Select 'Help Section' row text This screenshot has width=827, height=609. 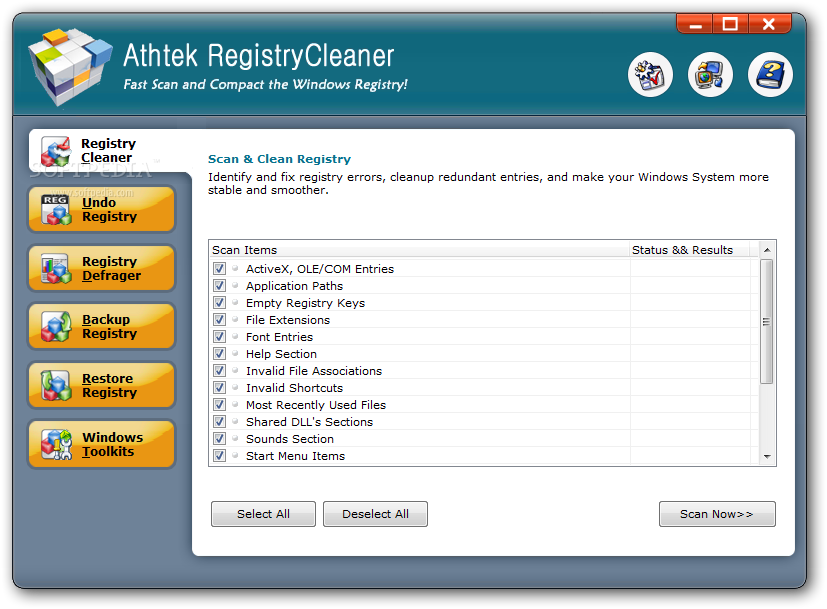[x=281, y=354]
